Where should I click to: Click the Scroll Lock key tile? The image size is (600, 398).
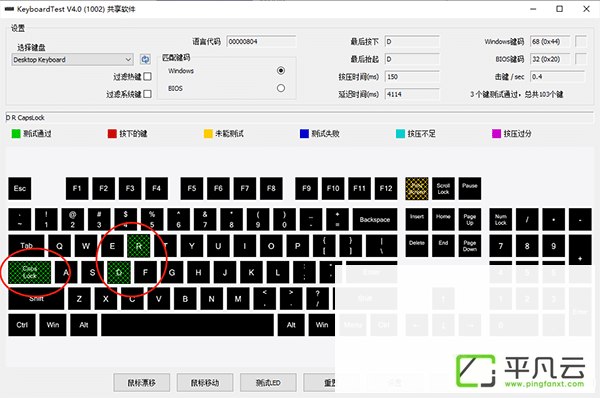[x=443, y=188]
